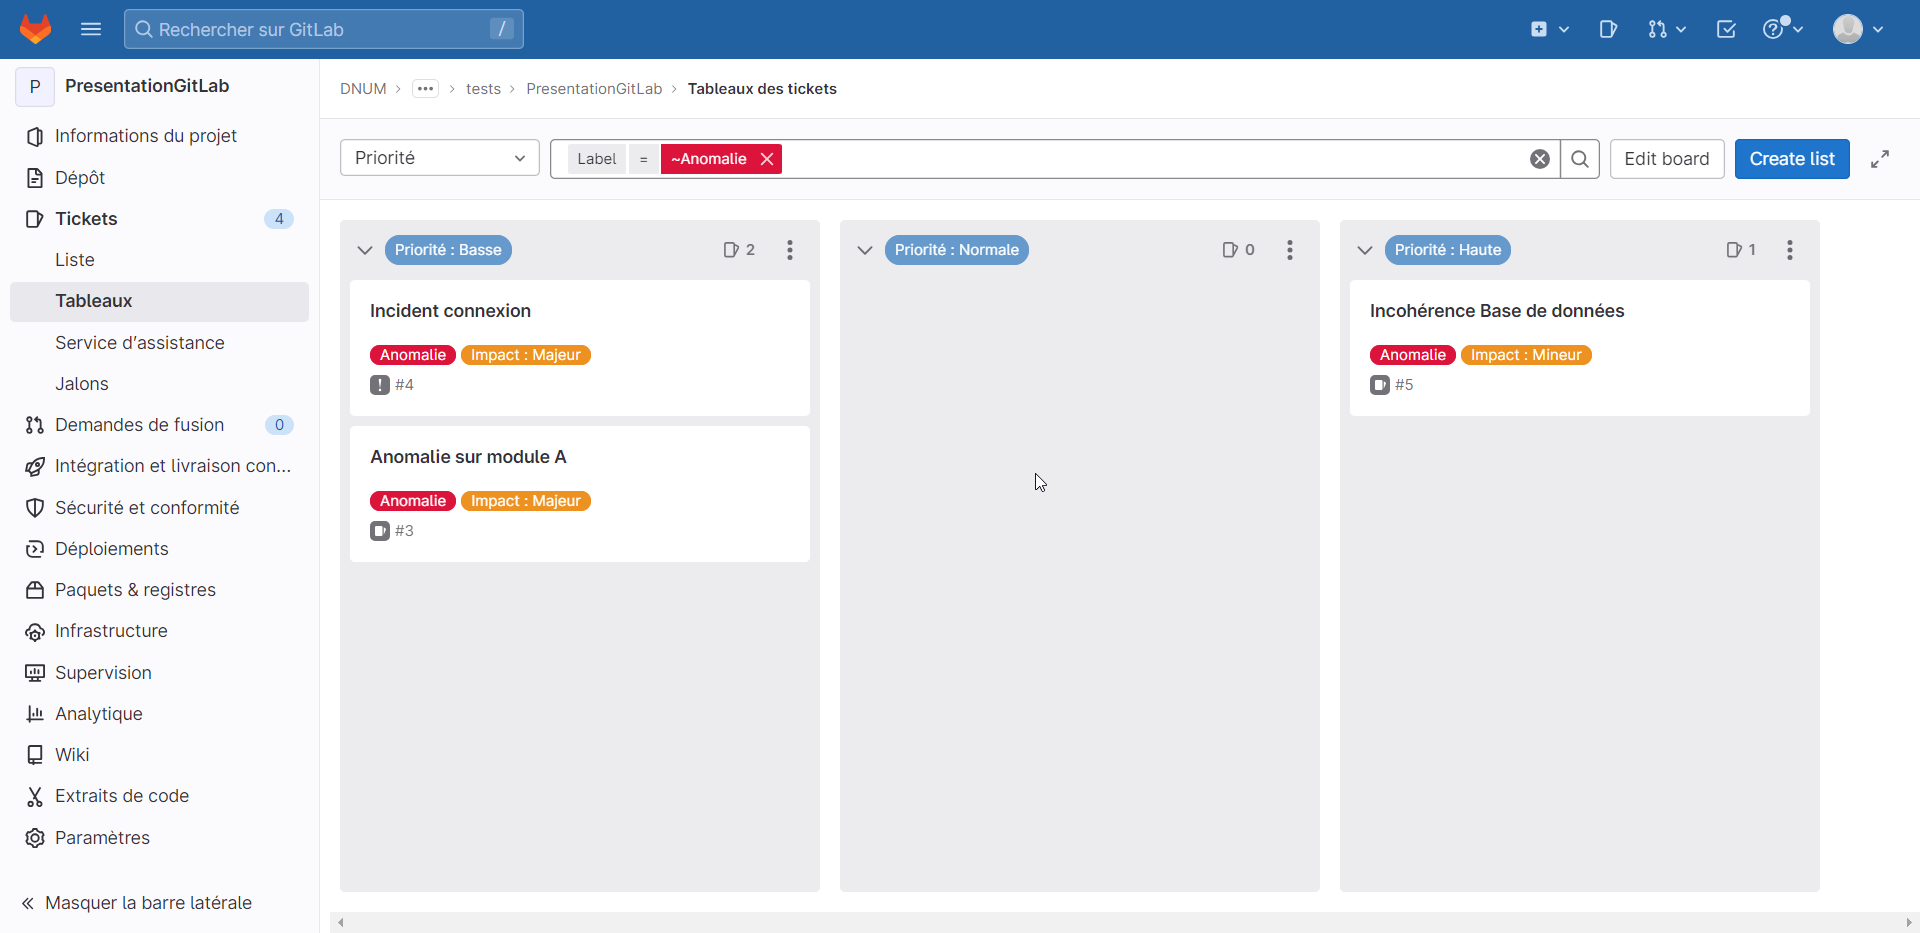Click the search magnifier button in filter bar
Screen dimensions: 1920x933
pyautogui.click(x=1580, y=159)
